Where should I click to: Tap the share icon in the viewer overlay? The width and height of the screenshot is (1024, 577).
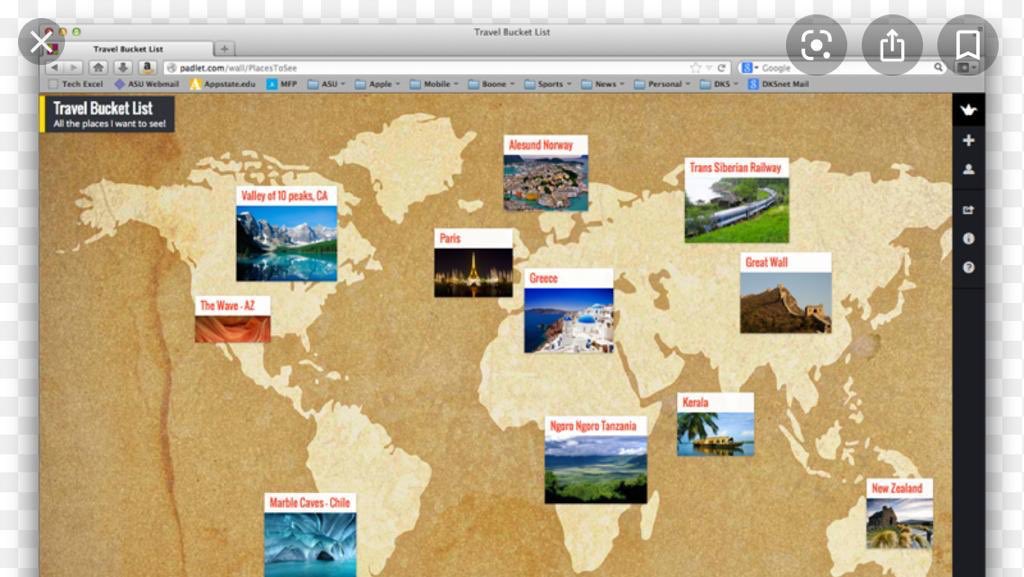coord(891,45)
